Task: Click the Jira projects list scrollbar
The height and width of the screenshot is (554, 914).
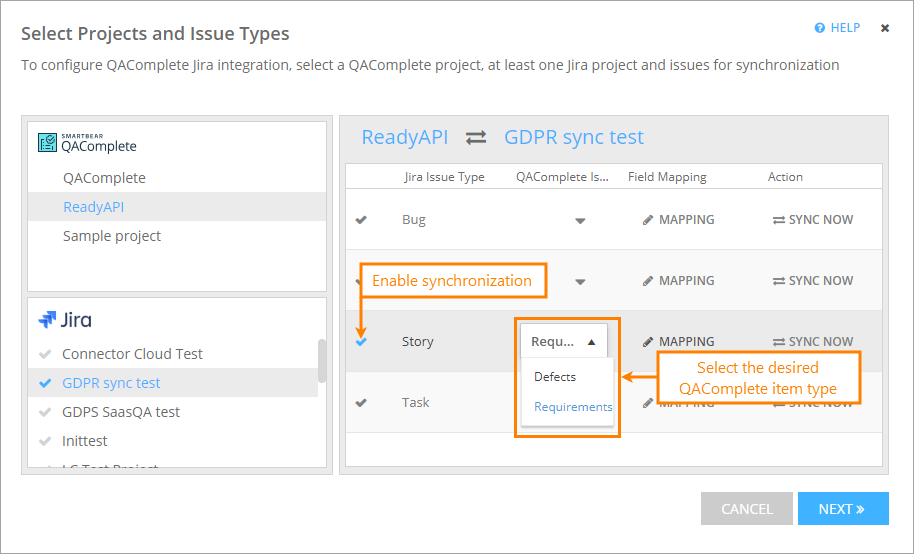Action: pyautogui.click(x=322, y=361)
